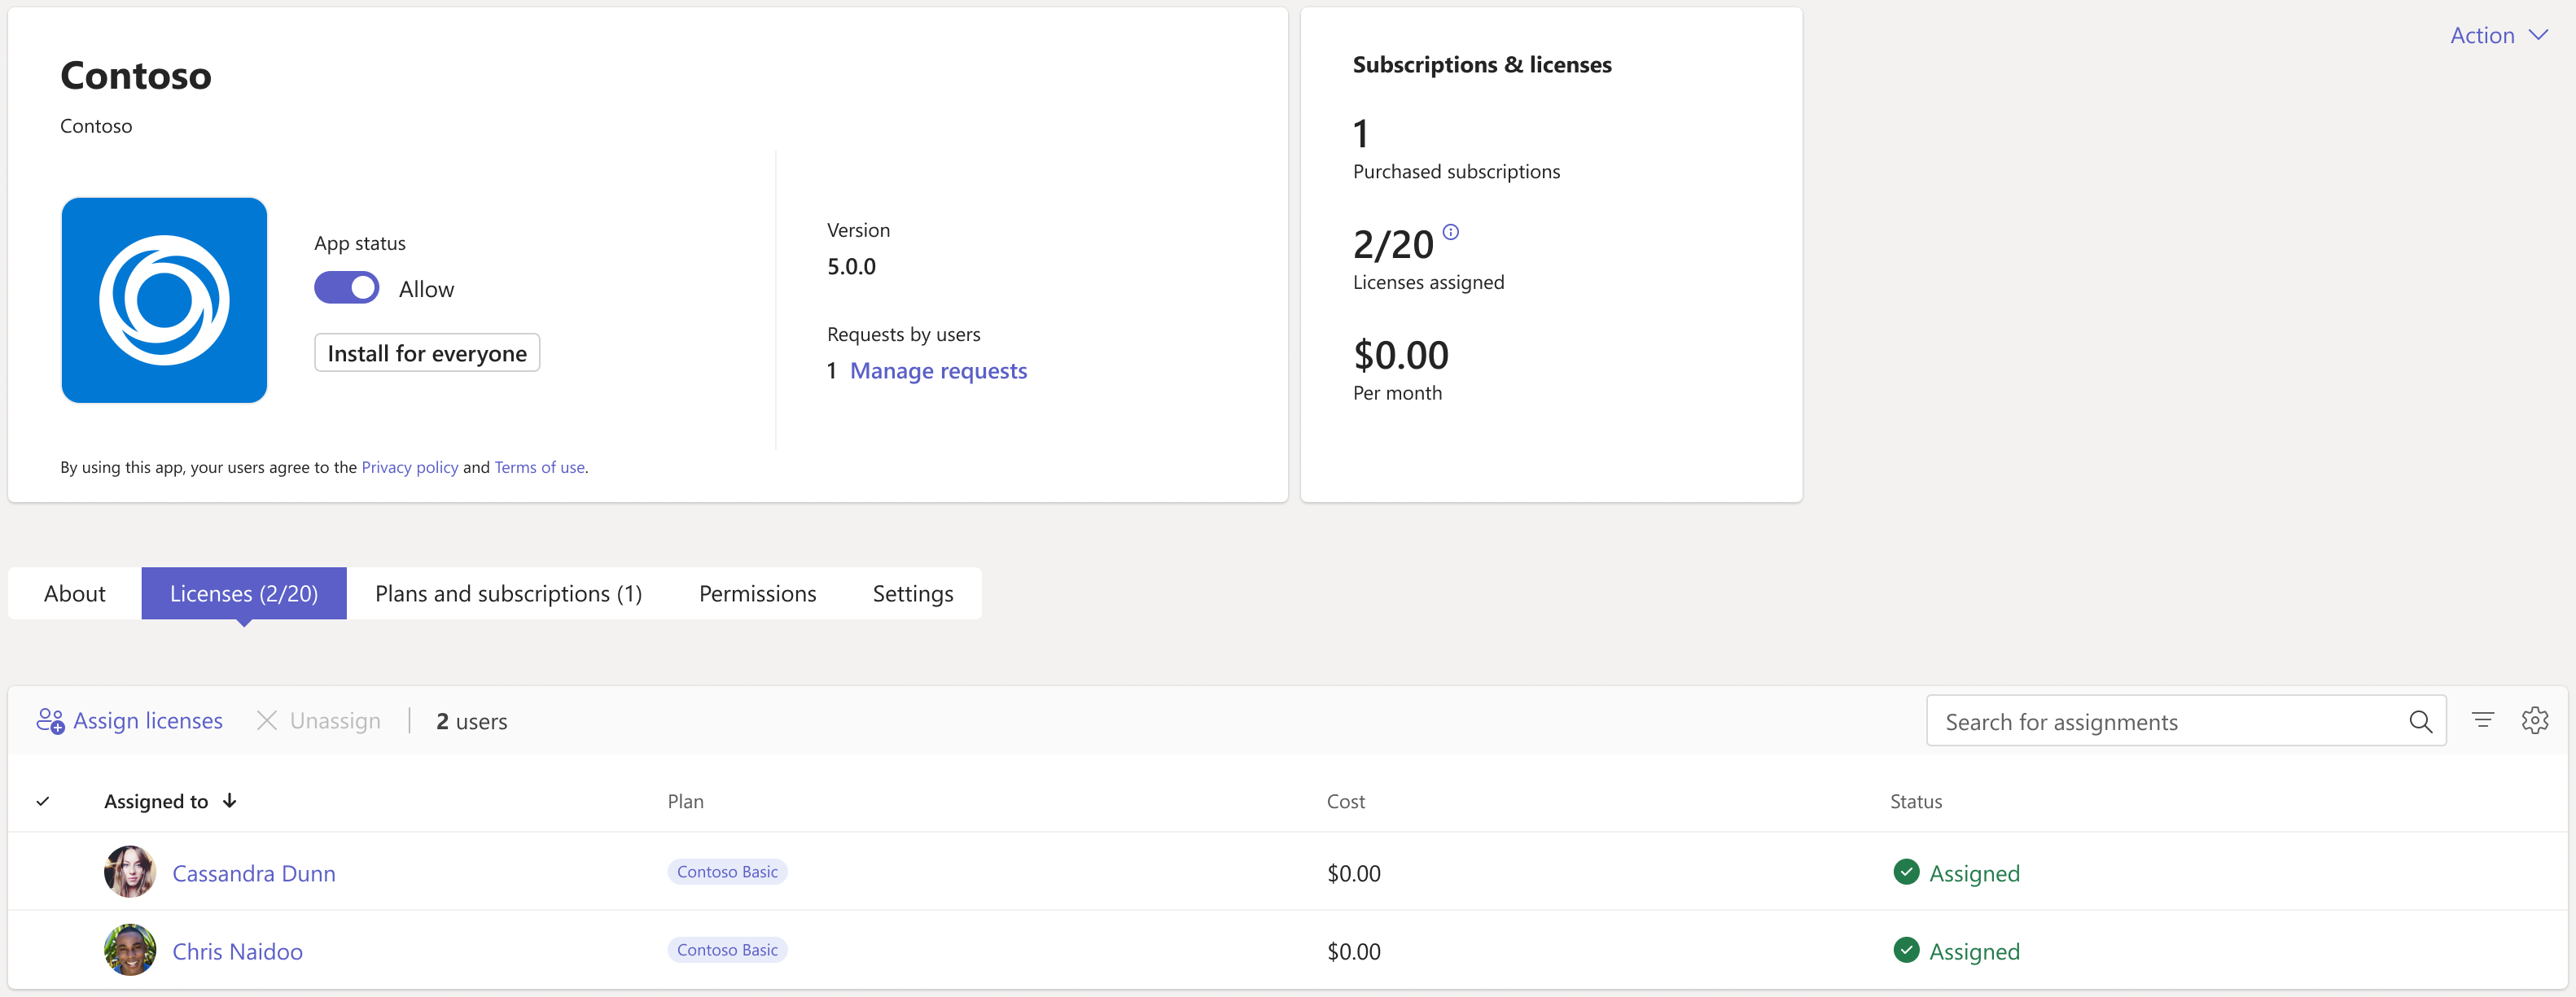The height and width of the screenshot is (997, 2576).
Task: Toggle the App status Allow switch
Action: tap(345, 287)
